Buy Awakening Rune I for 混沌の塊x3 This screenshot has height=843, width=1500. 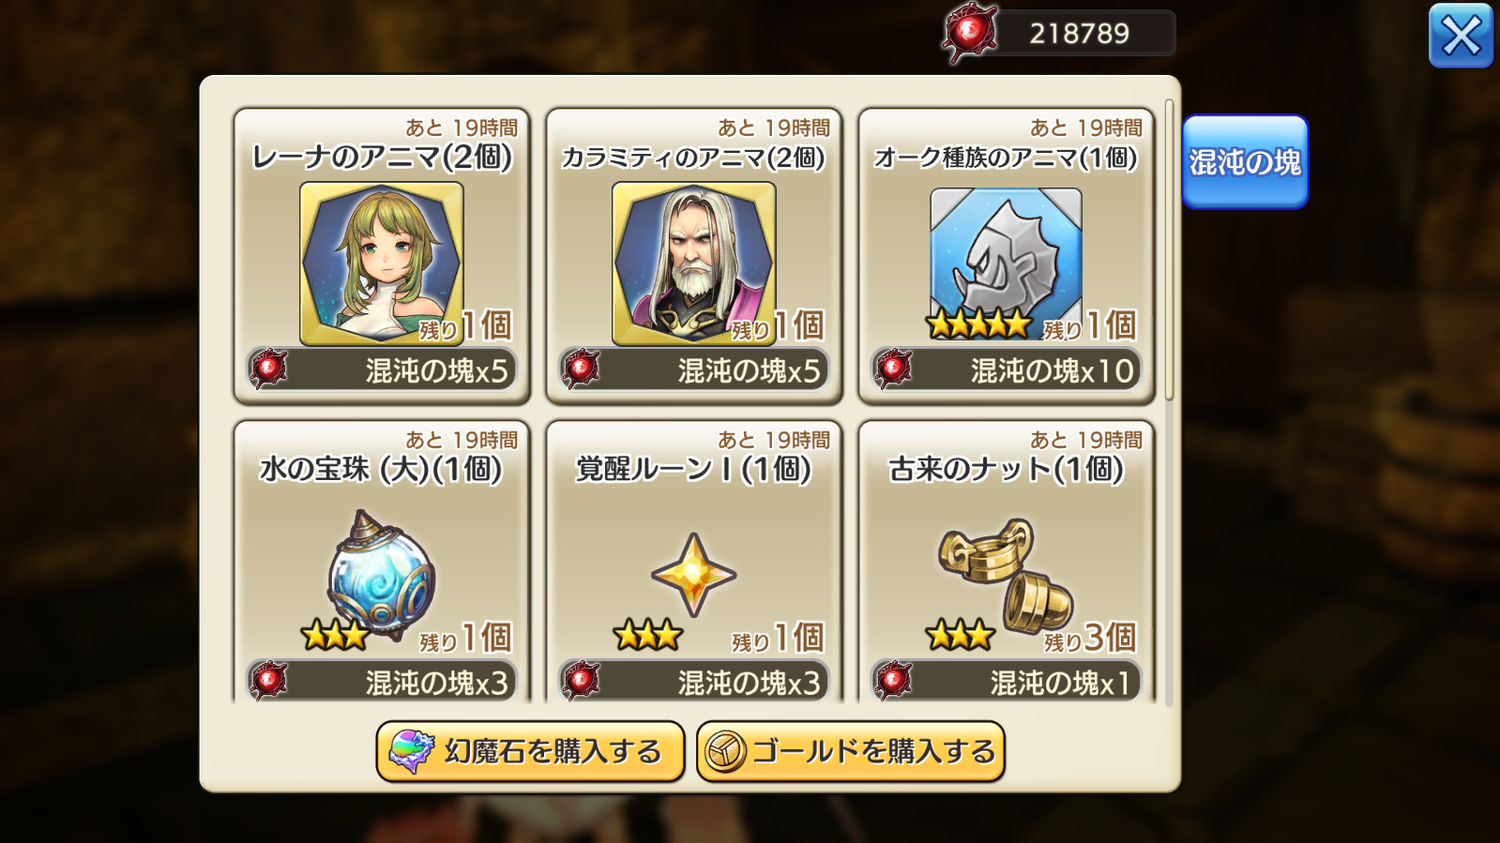(693, 682)
